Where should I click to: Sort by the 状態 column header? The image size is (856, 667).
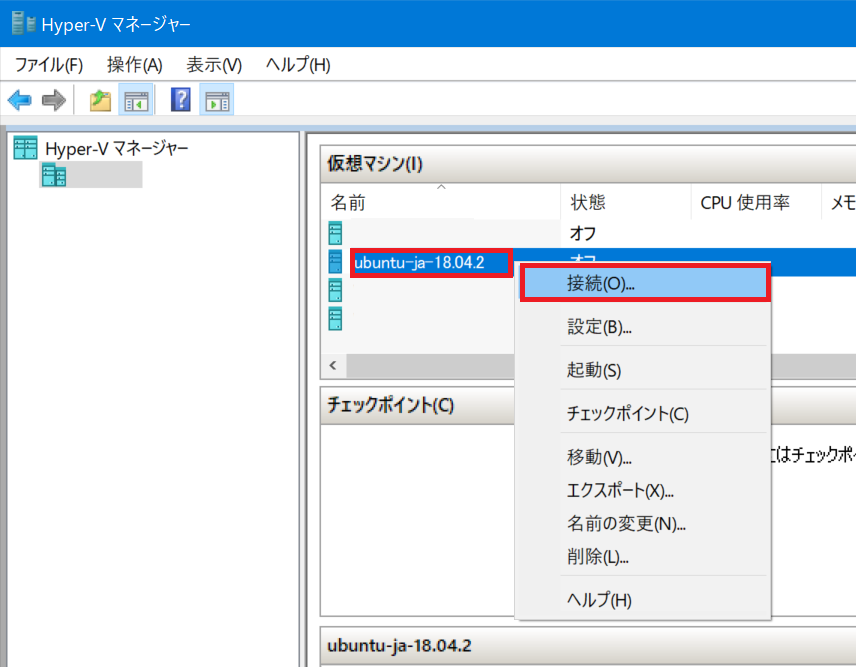pos(626,203)
